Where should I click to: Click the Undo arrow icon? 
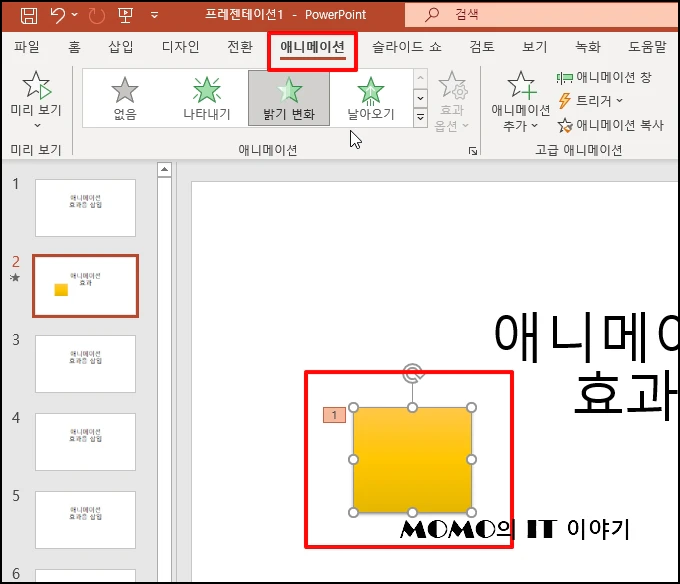[x=57, y=15]
